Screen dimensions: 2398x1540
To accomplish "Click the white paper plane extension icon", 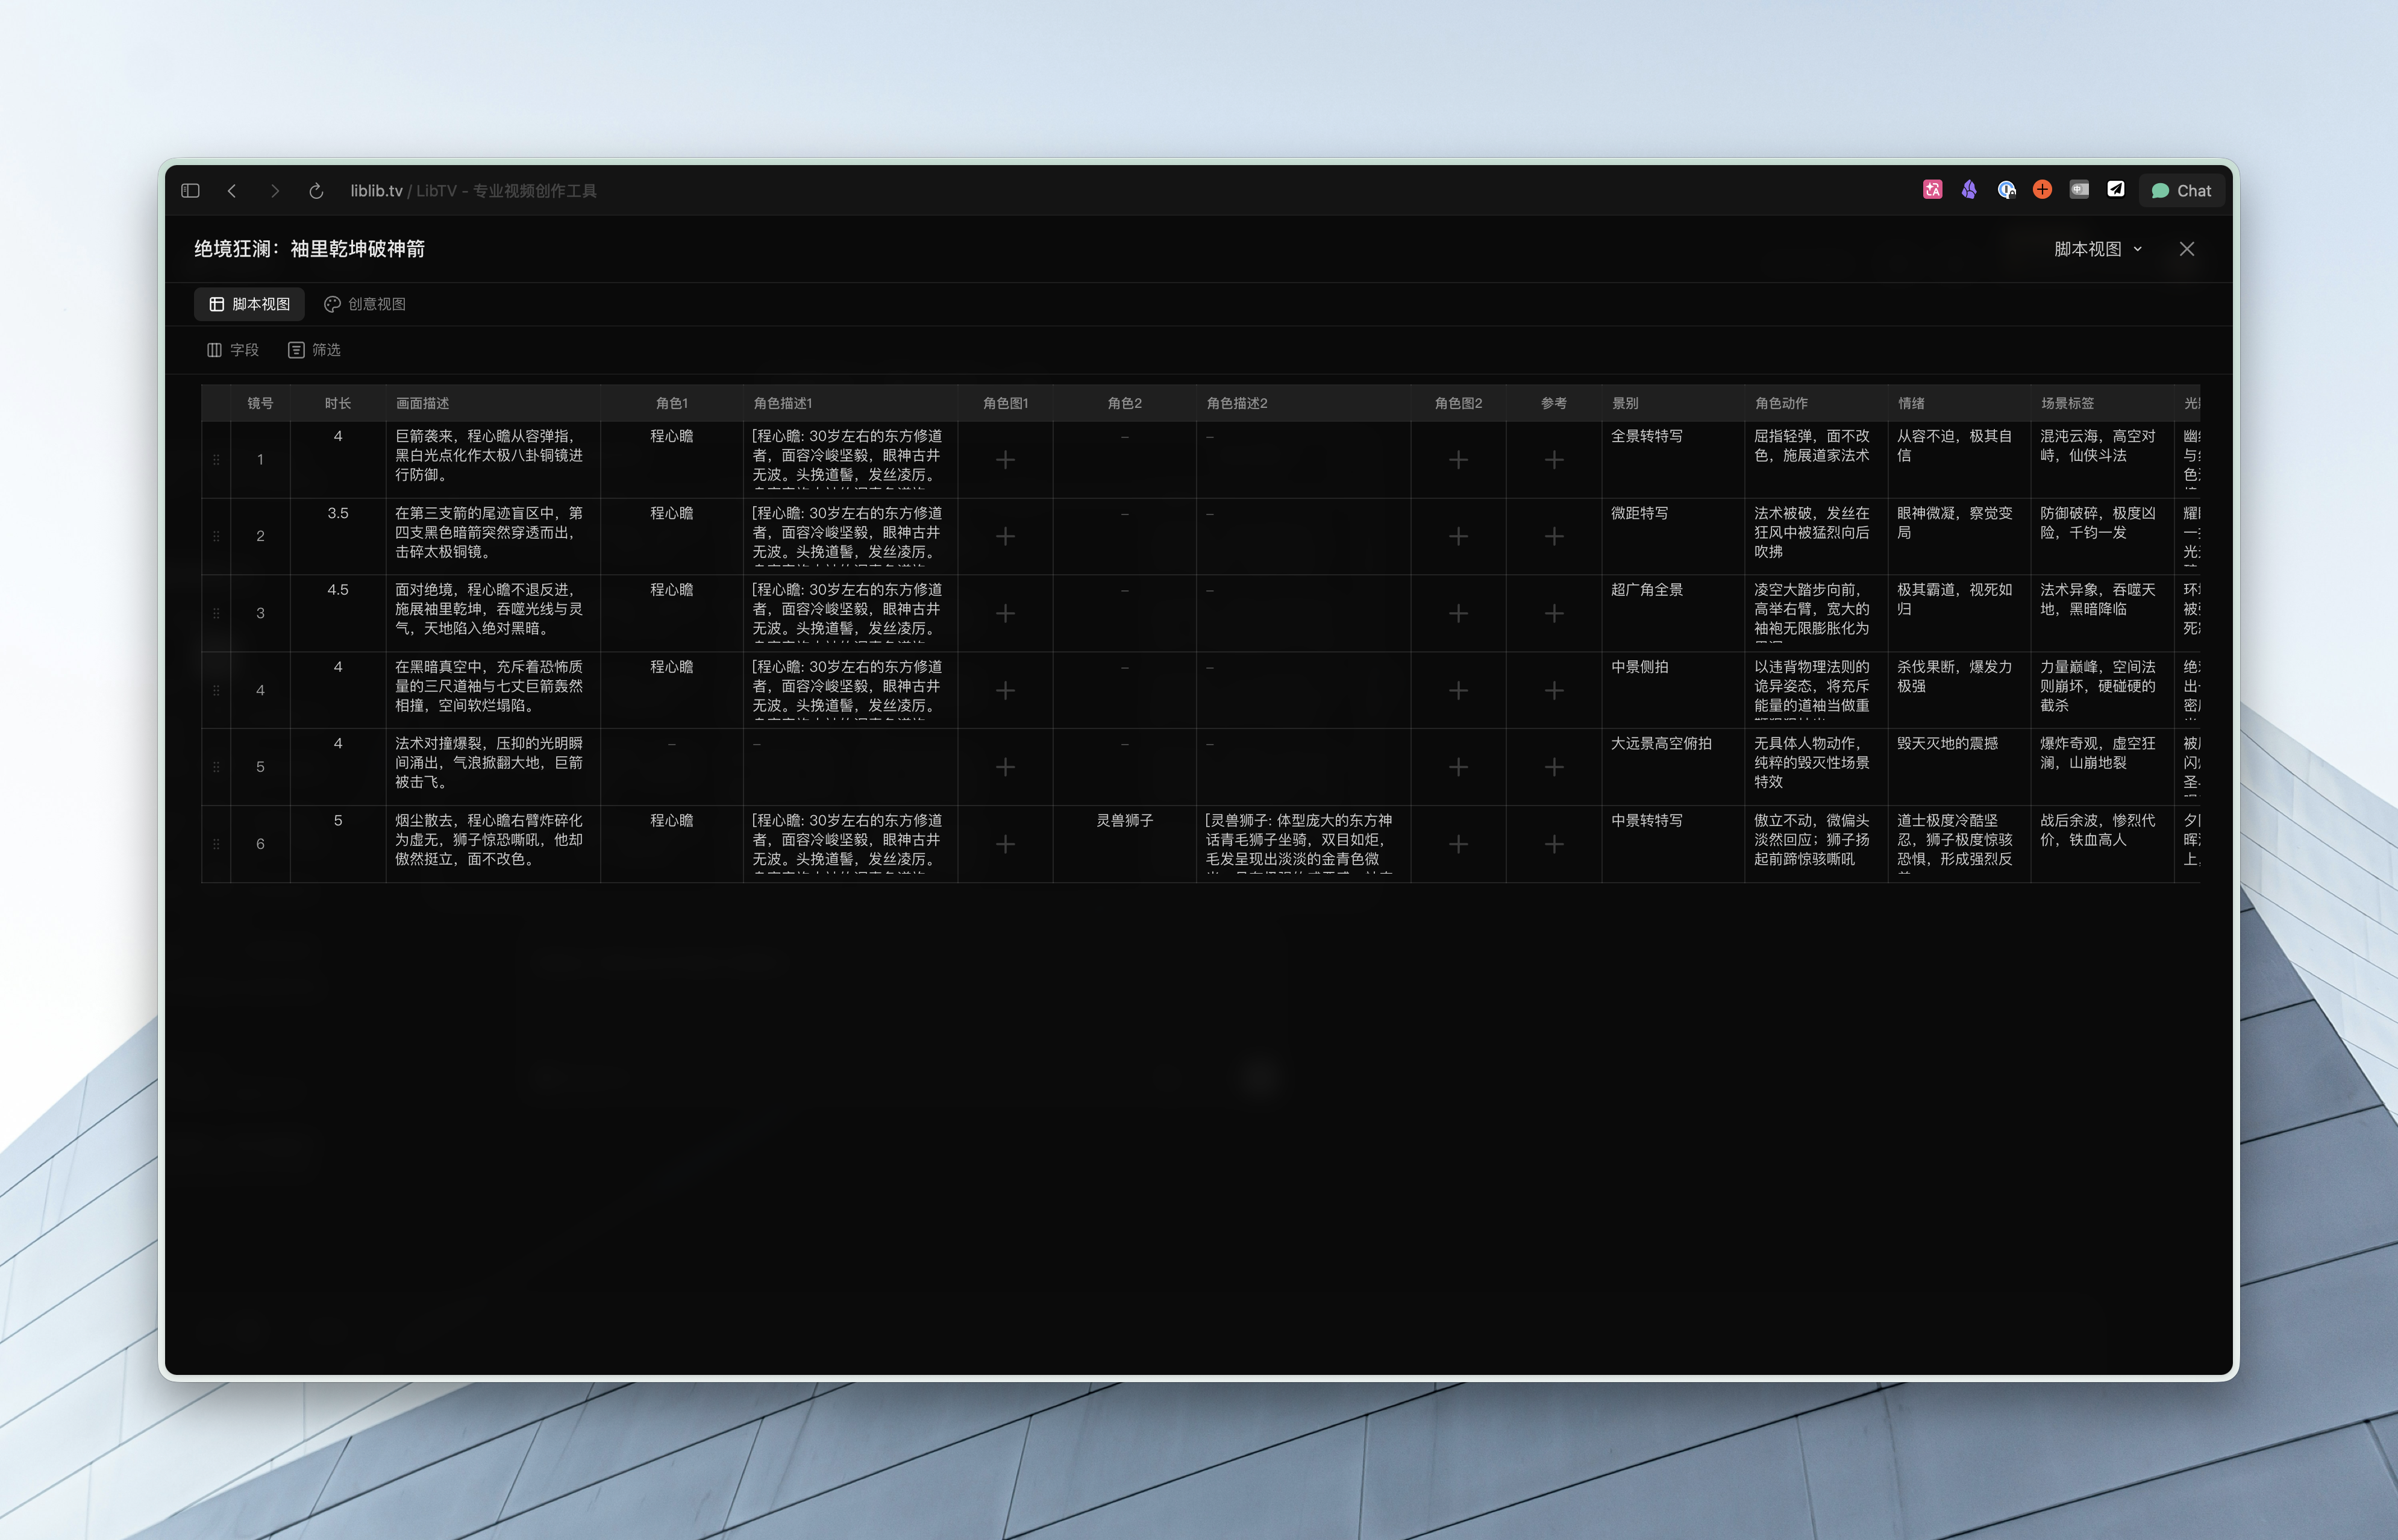I will tap(2116, 190).
